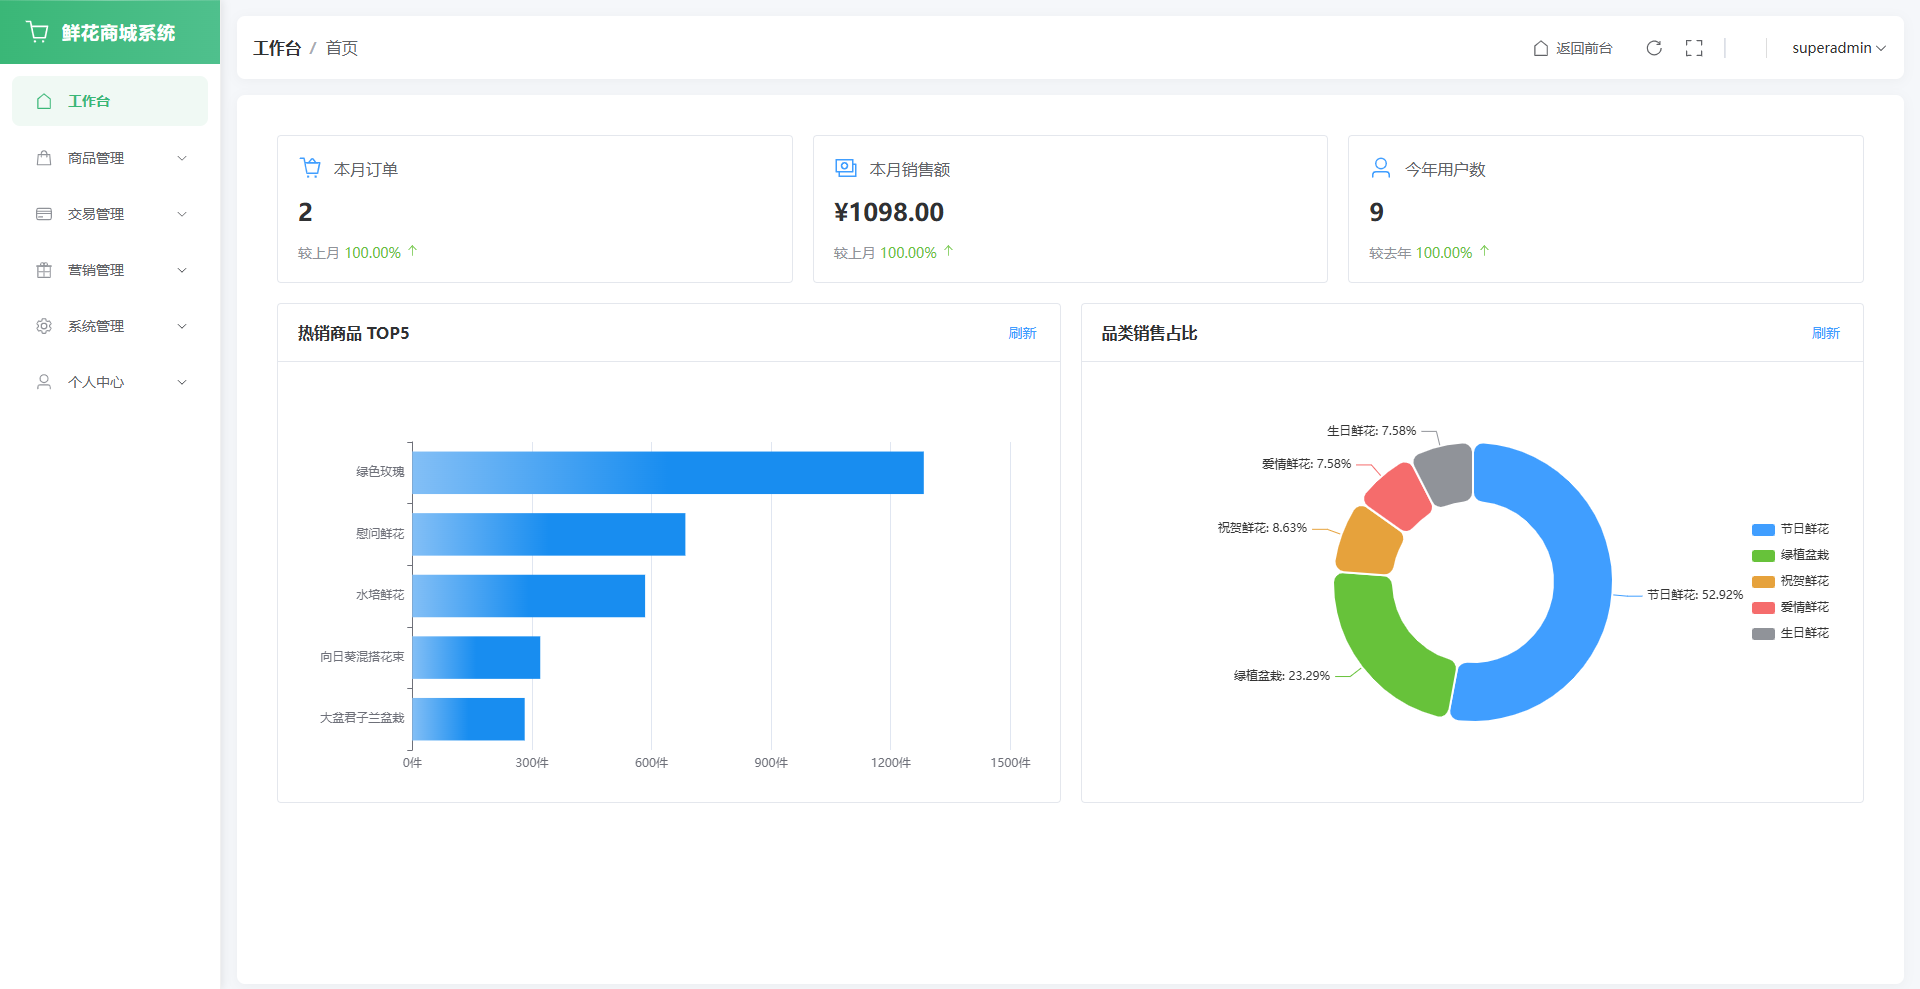The height and width of the screenshot is (989, 1920).
Task: Click the orange 祝贺鲜花 legend color swatch
Action: 1763,582
